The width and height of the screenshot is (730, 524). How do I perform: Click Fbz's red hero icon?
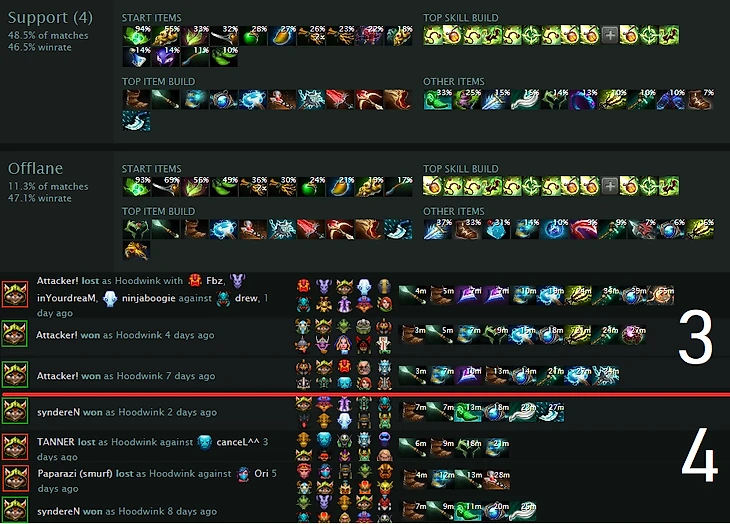195,280
